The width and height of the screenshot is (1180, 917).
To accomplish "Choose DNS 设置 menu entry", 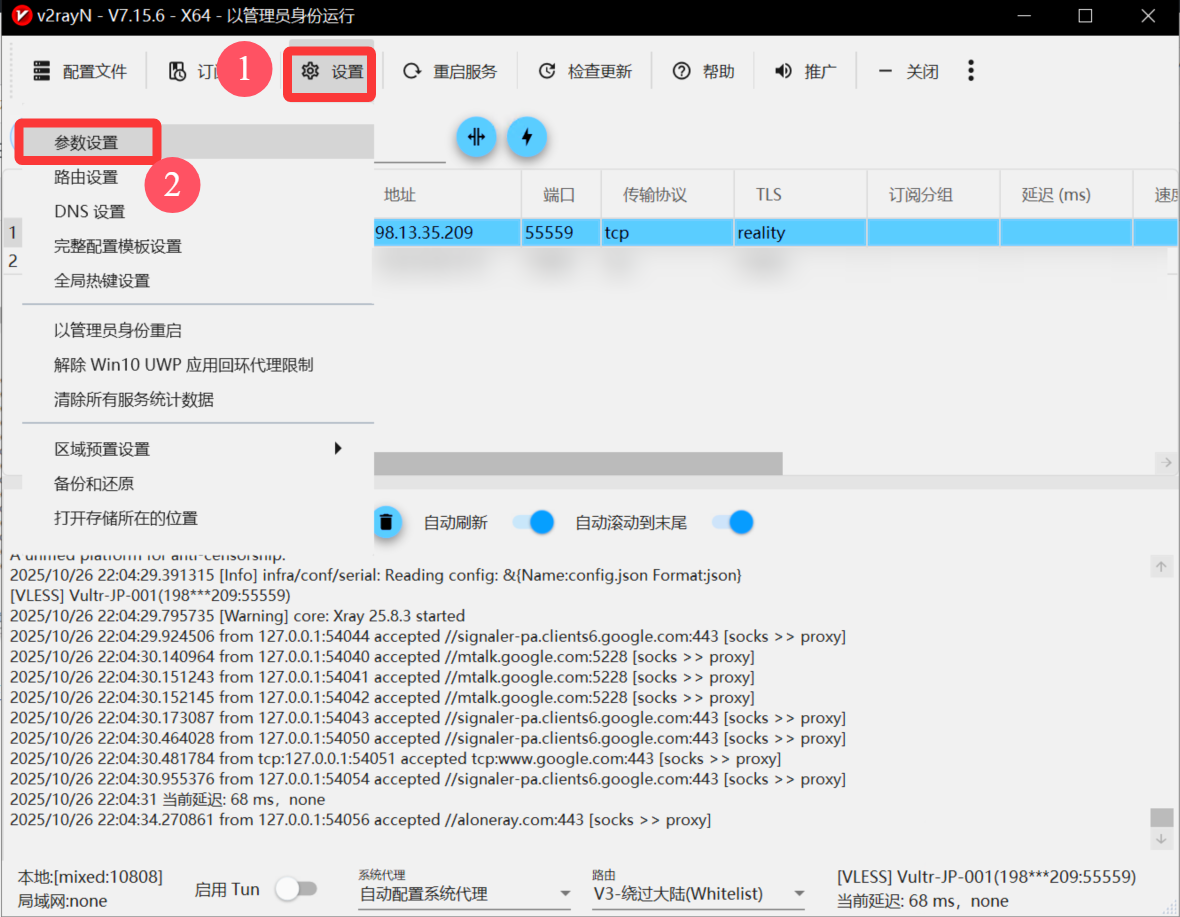I will 90,211.
